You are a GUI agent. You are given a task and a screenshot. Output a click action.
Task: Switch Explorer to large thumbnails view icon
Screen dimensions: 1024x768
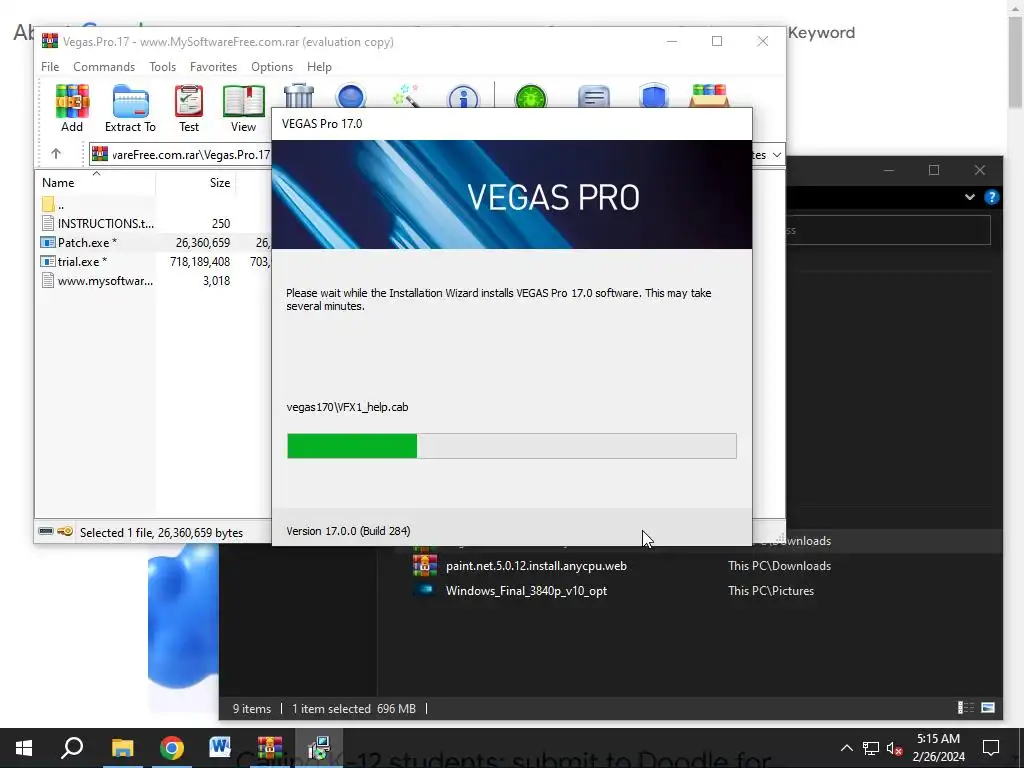988,708
